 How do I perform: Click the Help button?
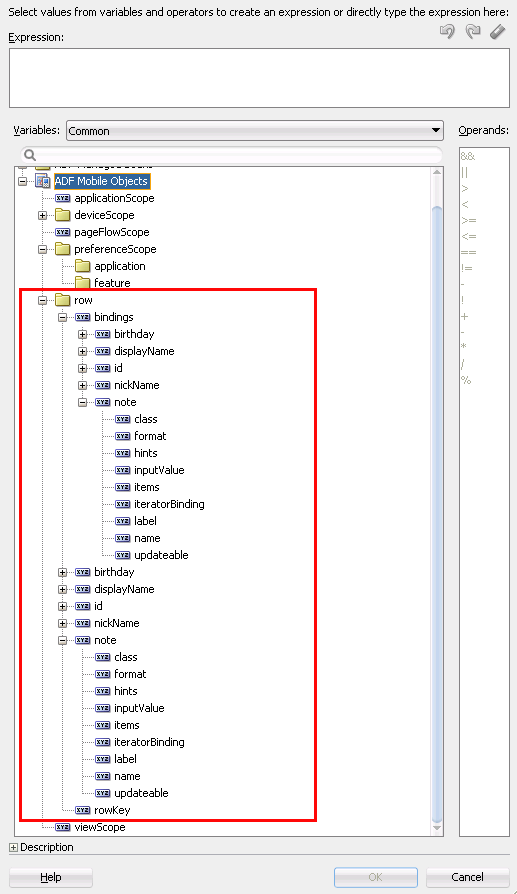pyautogui.click(x=51, y=877)
